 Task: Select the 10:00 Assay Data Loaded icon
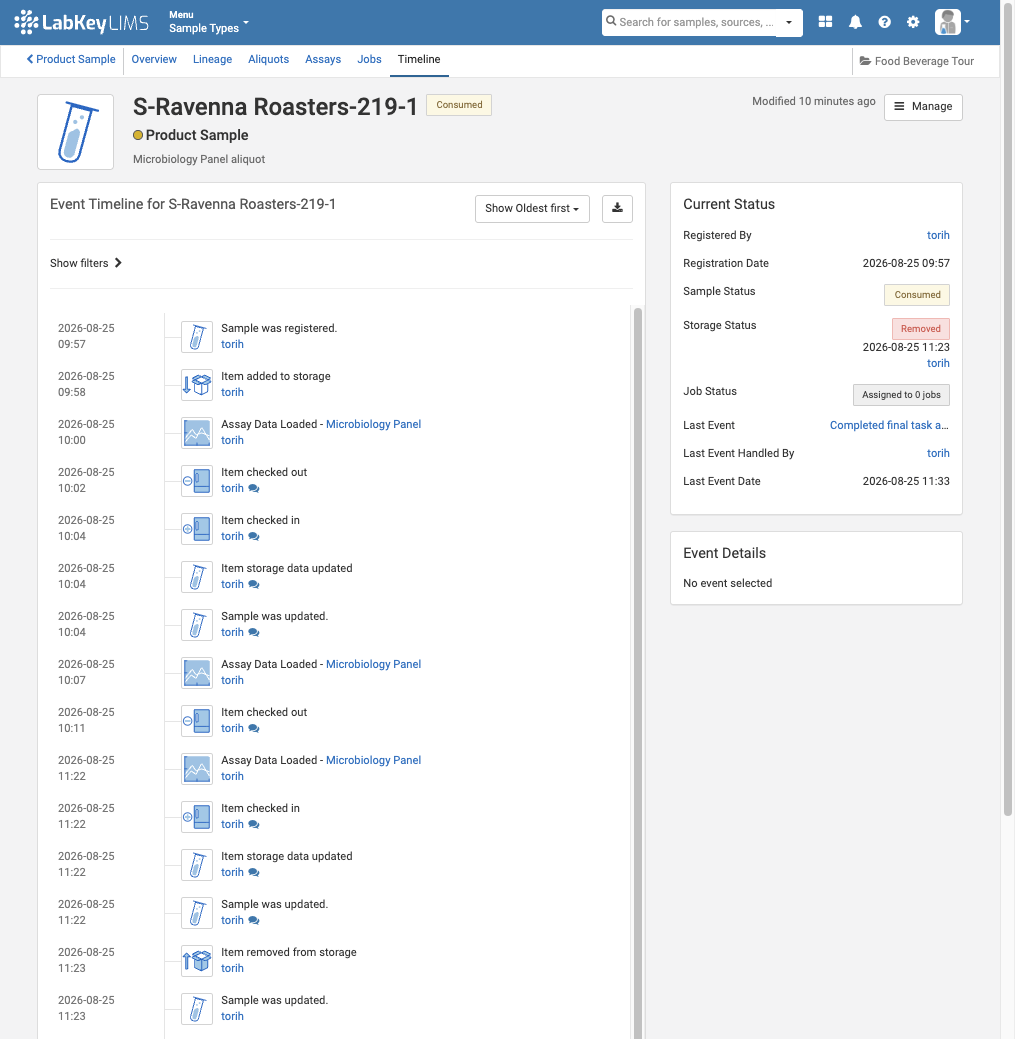pos(197,433)
